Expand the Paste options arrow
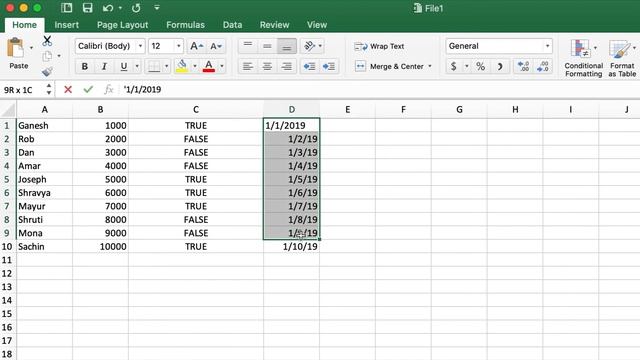Viewport: 640px width, 360px height. point(31,48)
